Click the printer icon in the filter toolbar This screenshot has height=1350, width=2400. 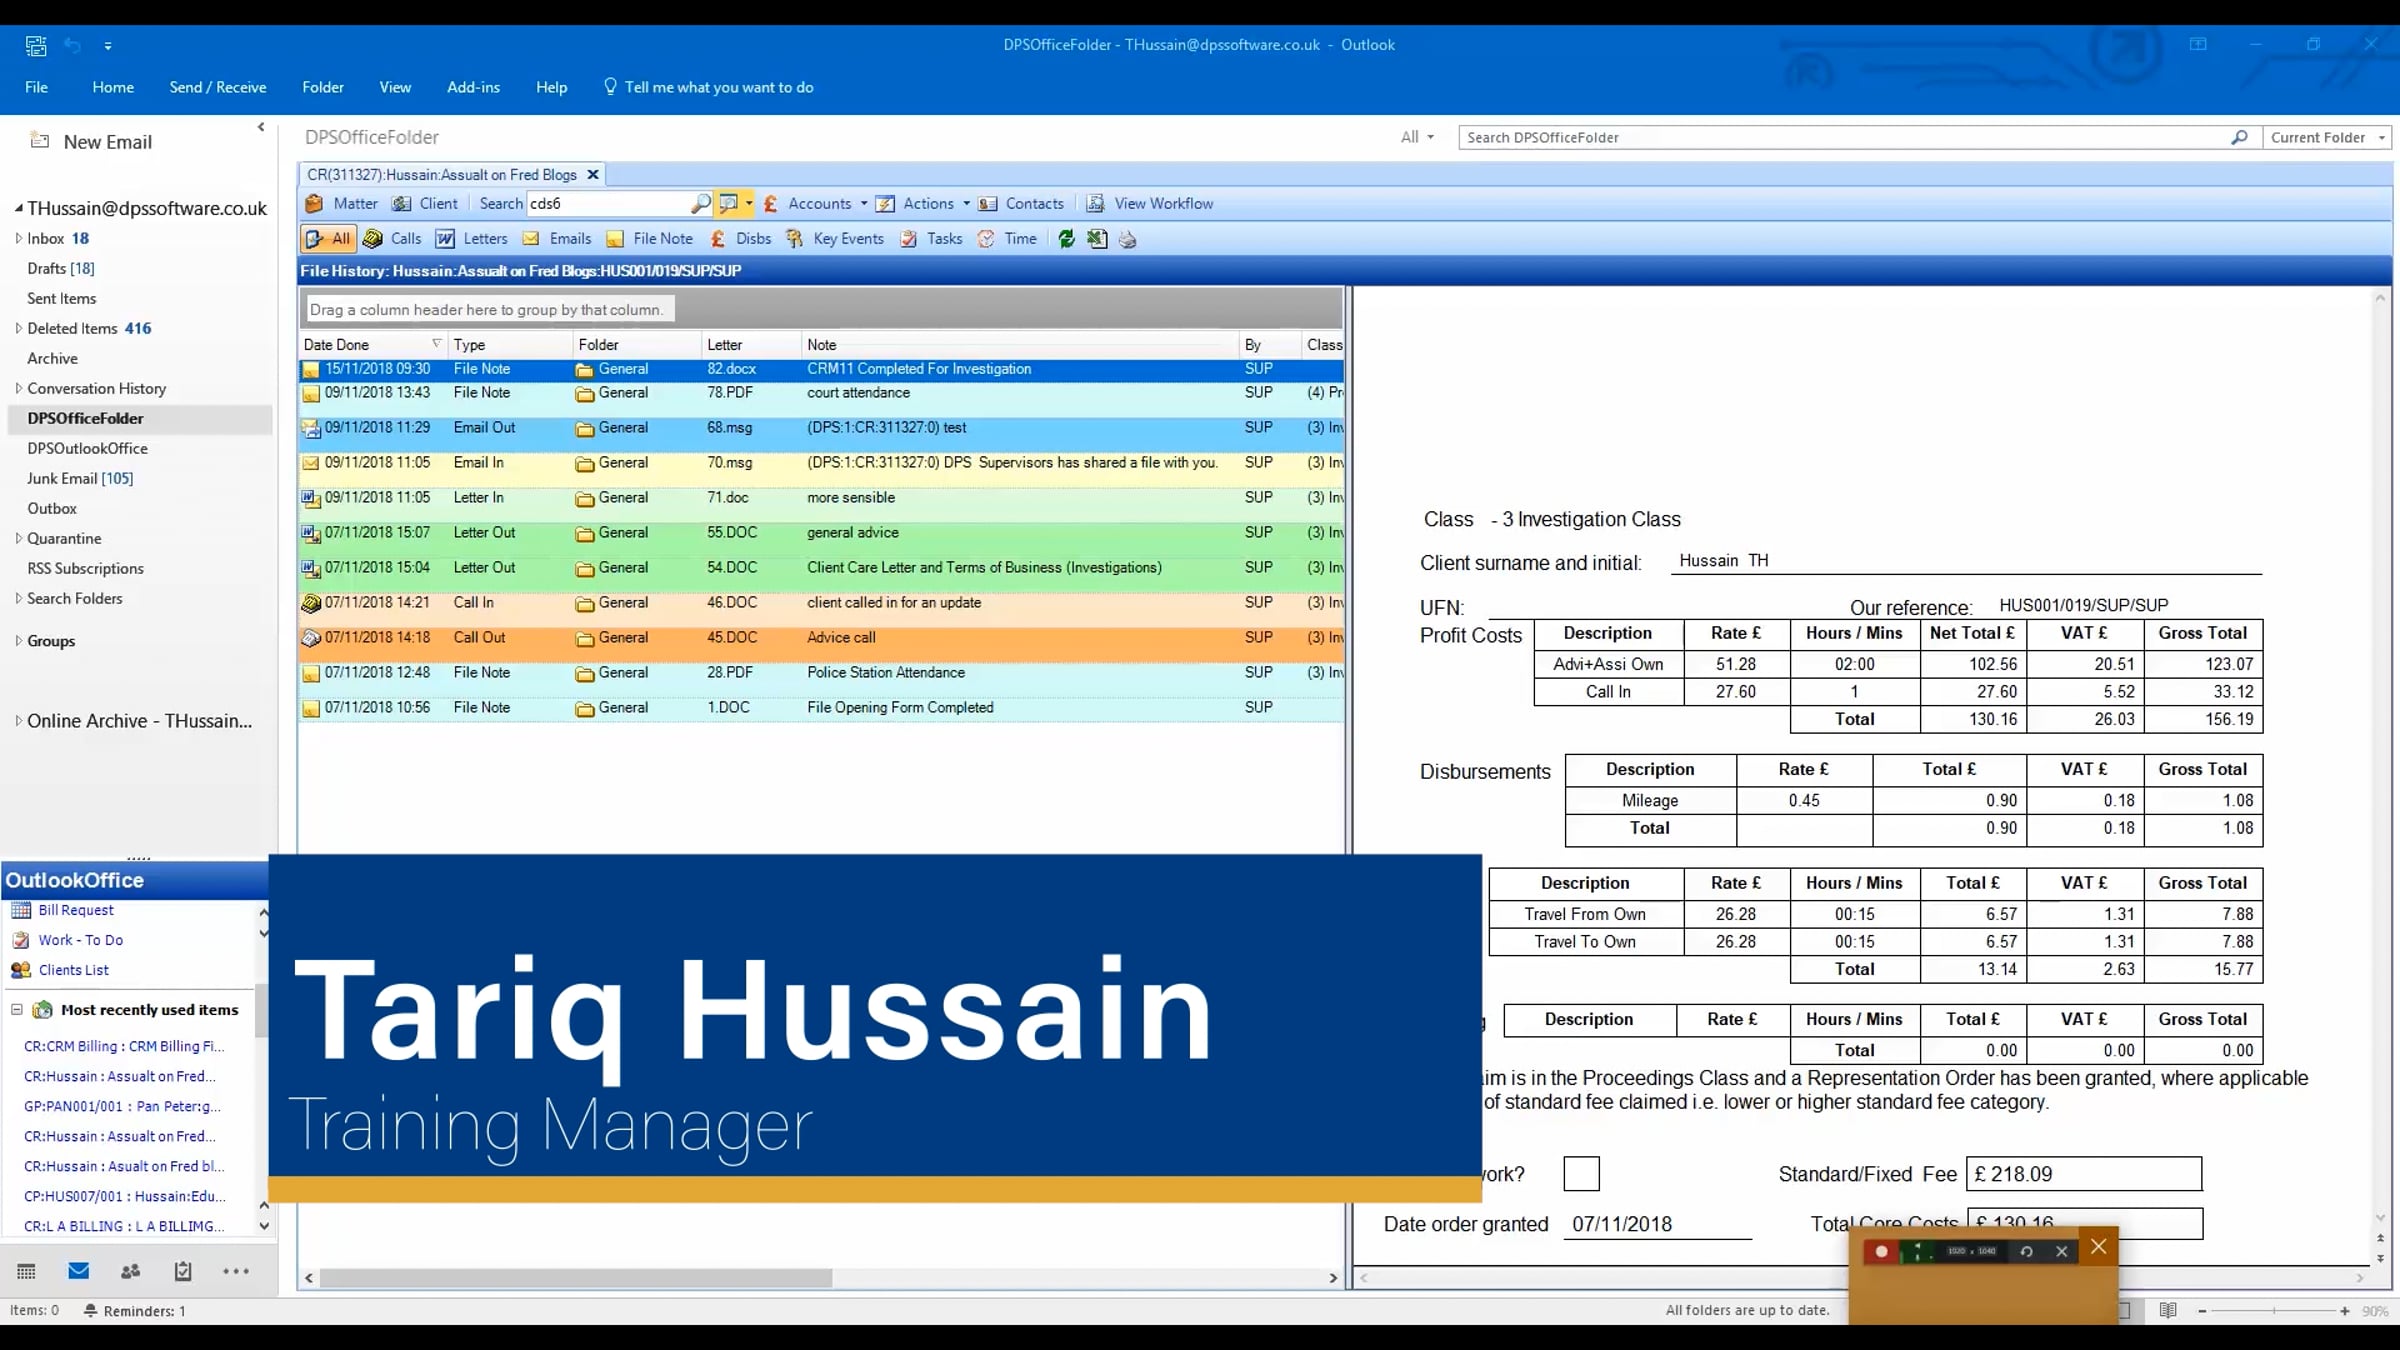pos(1128,239)
